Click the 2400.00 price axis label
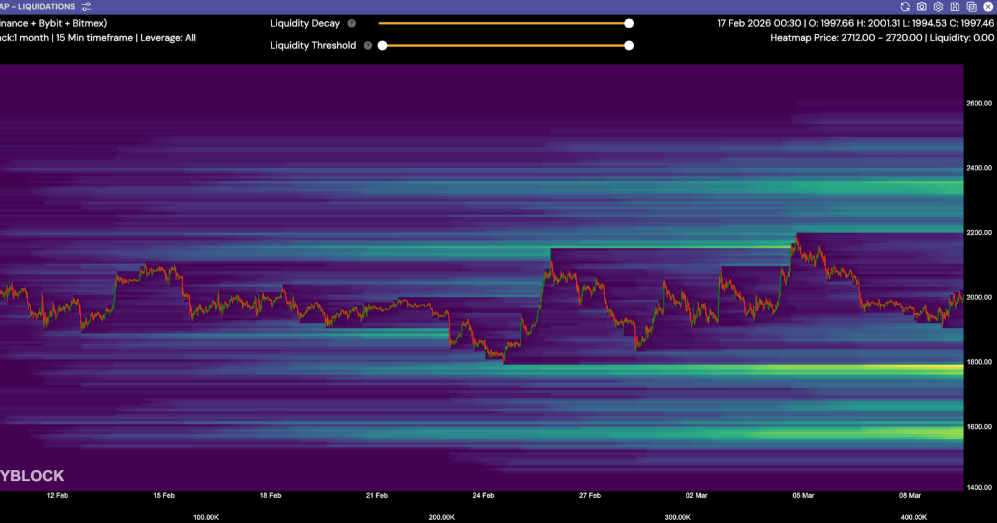Screen dimensions: 997x523 [979, 168]
